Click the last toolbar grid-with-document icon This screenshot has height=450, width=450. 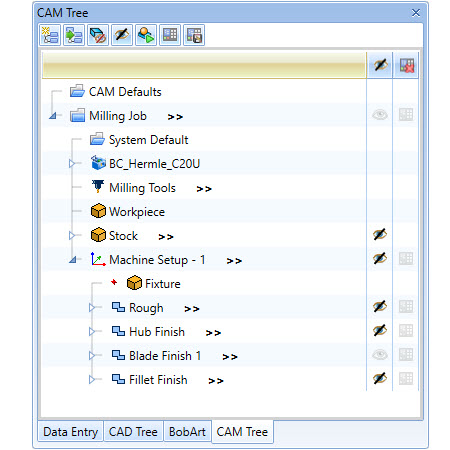coord(194,35)
